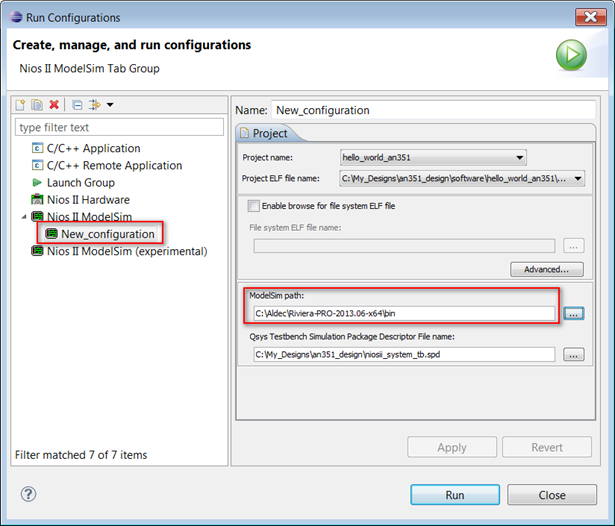615x526 pixels.
Task: Switch to the Project tab
Action: tap(264, 134)
